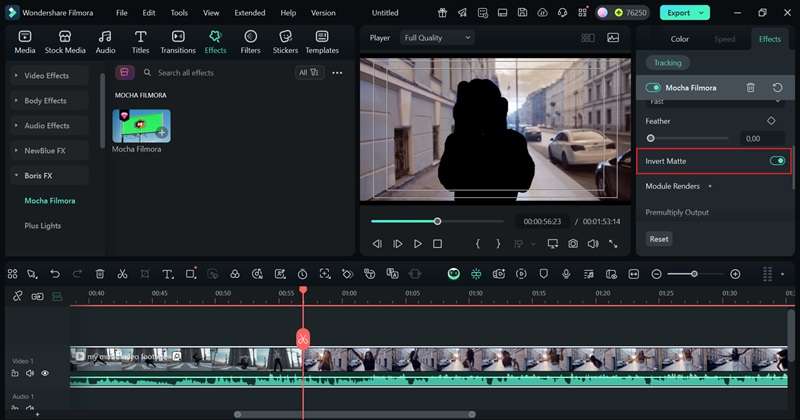Play the preview video
Image resolution: width=800 pixels, height=420 pixels.
point(417,244)
